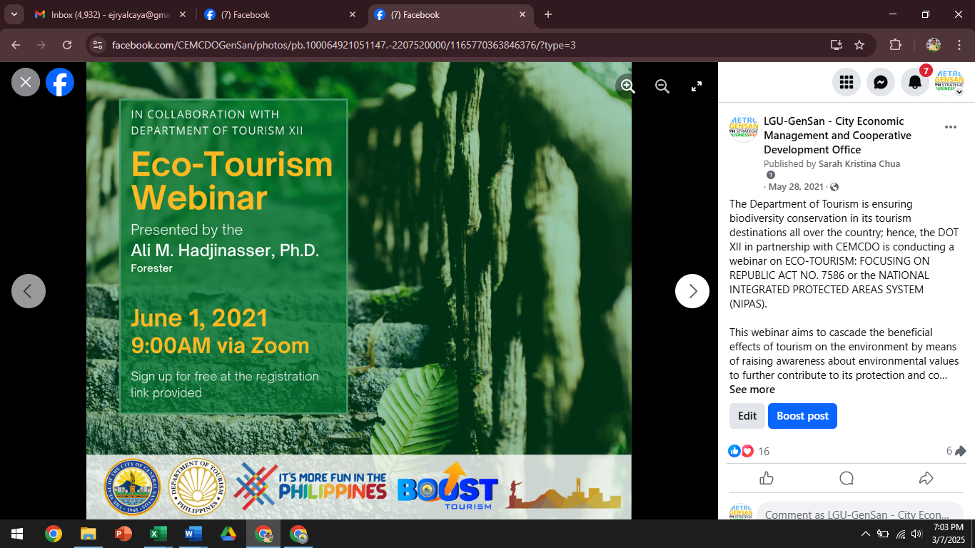Click the Boost post button
The image size is (977, 550).
point(803,416)
